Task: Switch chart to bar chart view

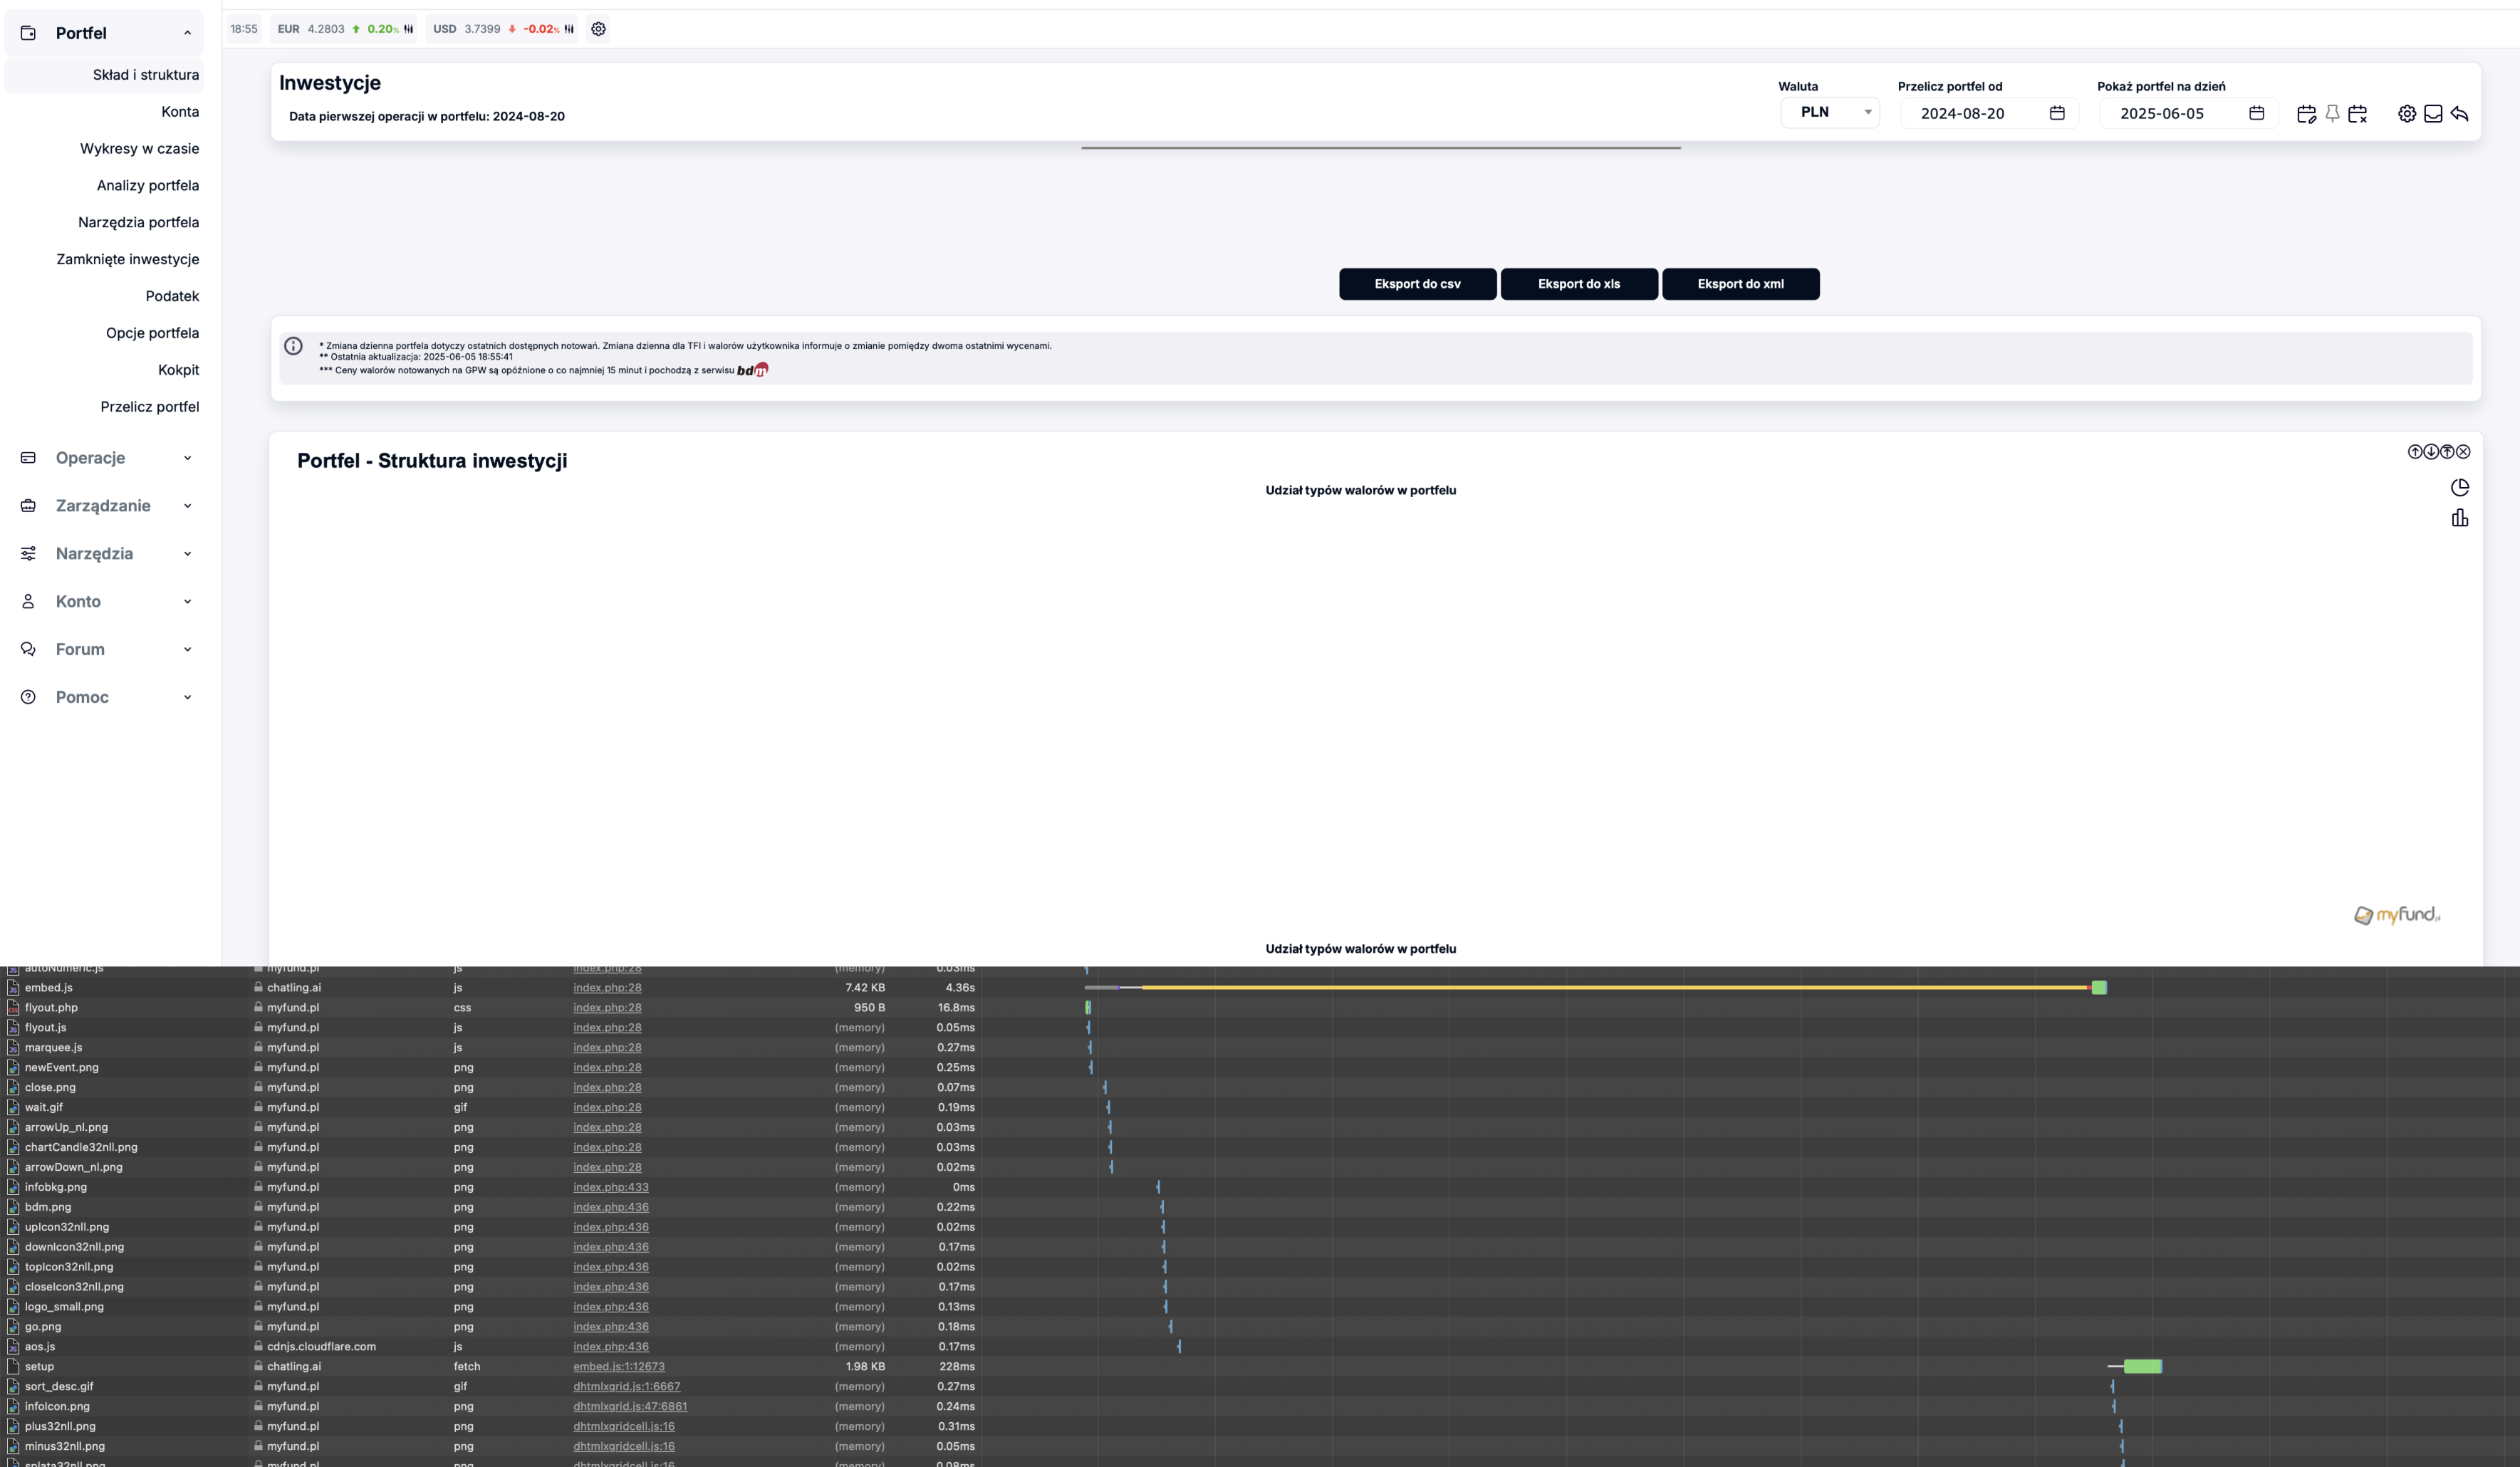Action: [x=2459, y=518]
